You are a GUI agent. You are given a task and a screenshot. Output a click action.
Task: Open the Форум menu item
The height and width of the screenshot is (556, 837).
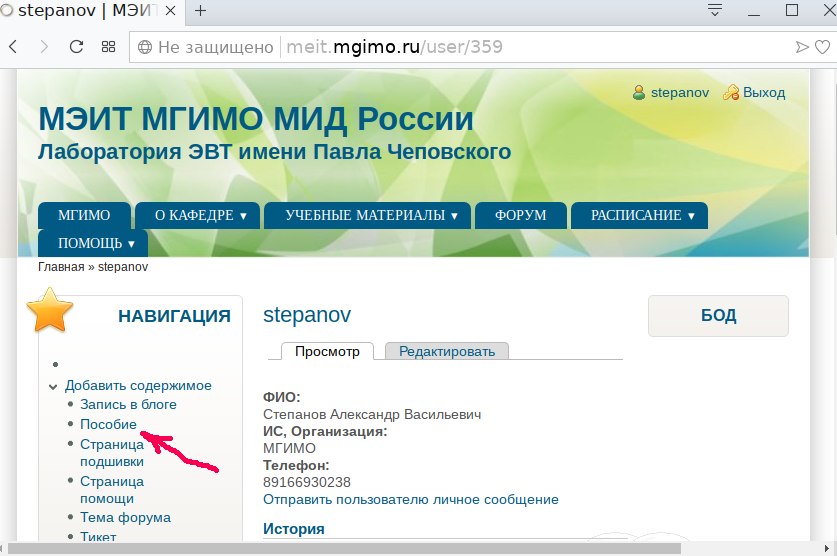(521, 216)
